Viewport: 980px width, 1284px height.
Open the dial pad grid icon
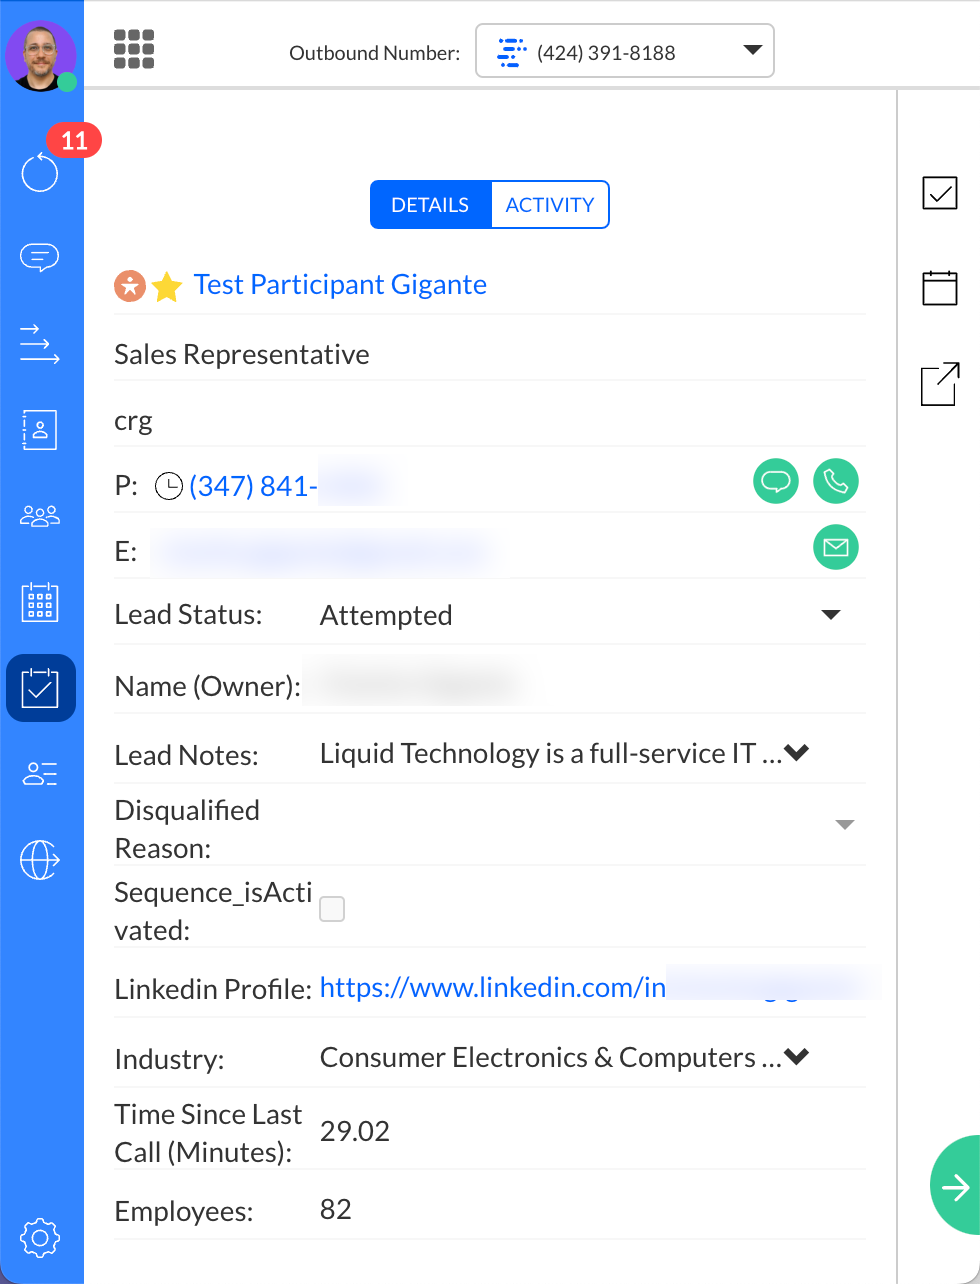[x=134, y=49]
